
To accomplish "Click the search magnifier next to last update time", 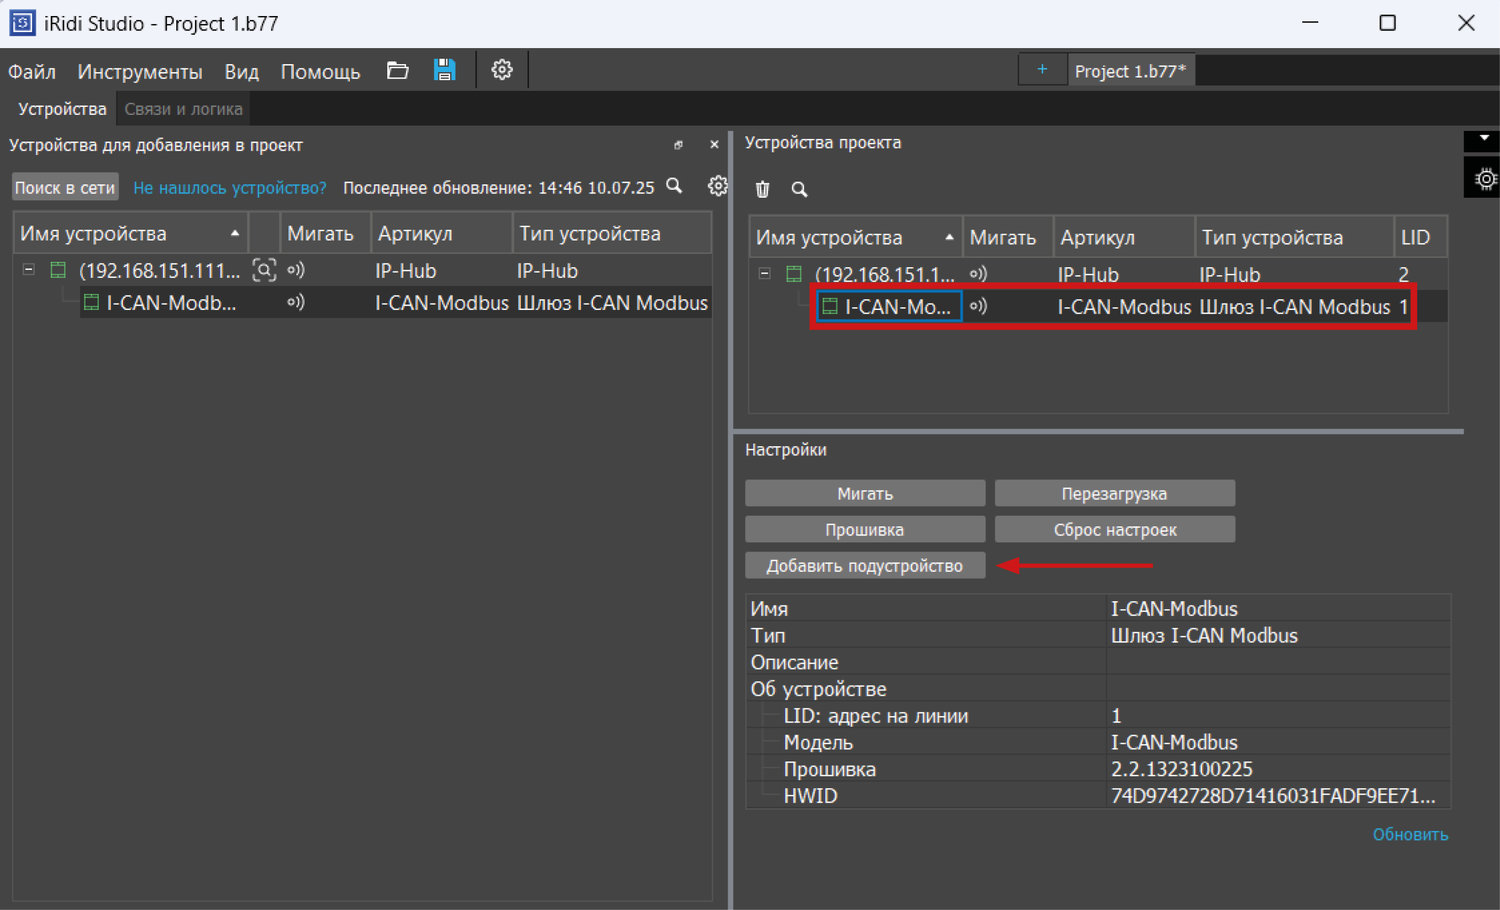I will point(675,186).
